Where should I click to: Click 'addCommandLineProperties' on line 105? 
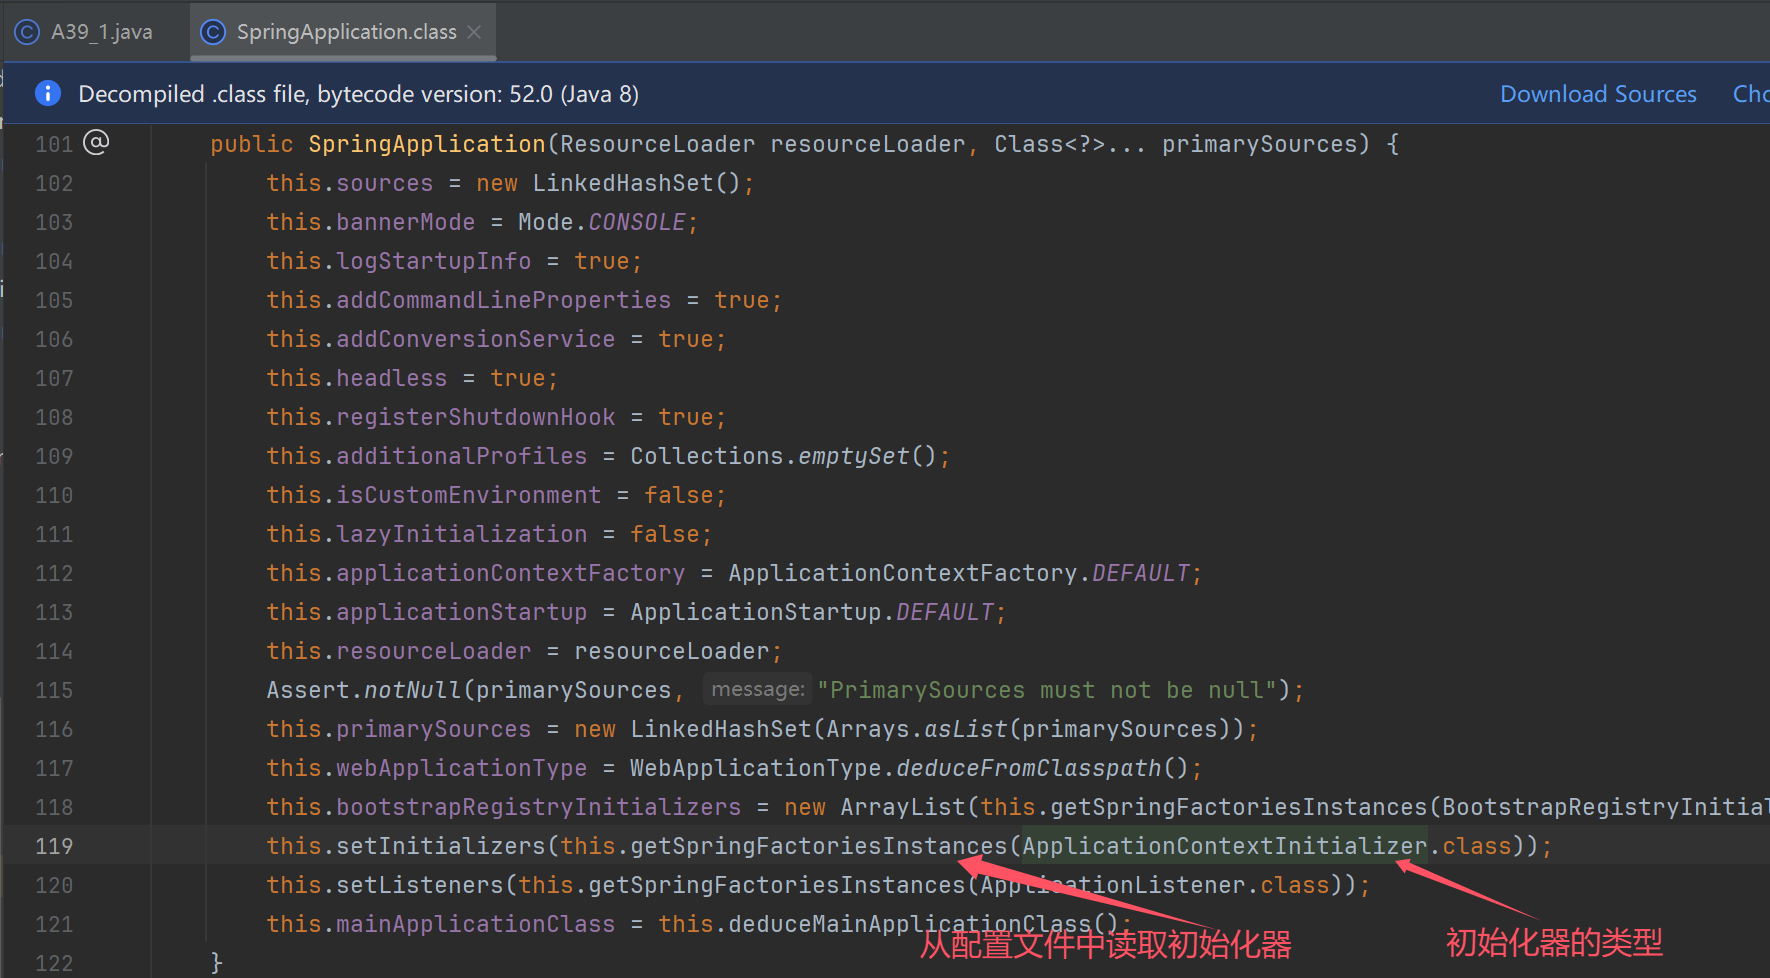(503, 300)
